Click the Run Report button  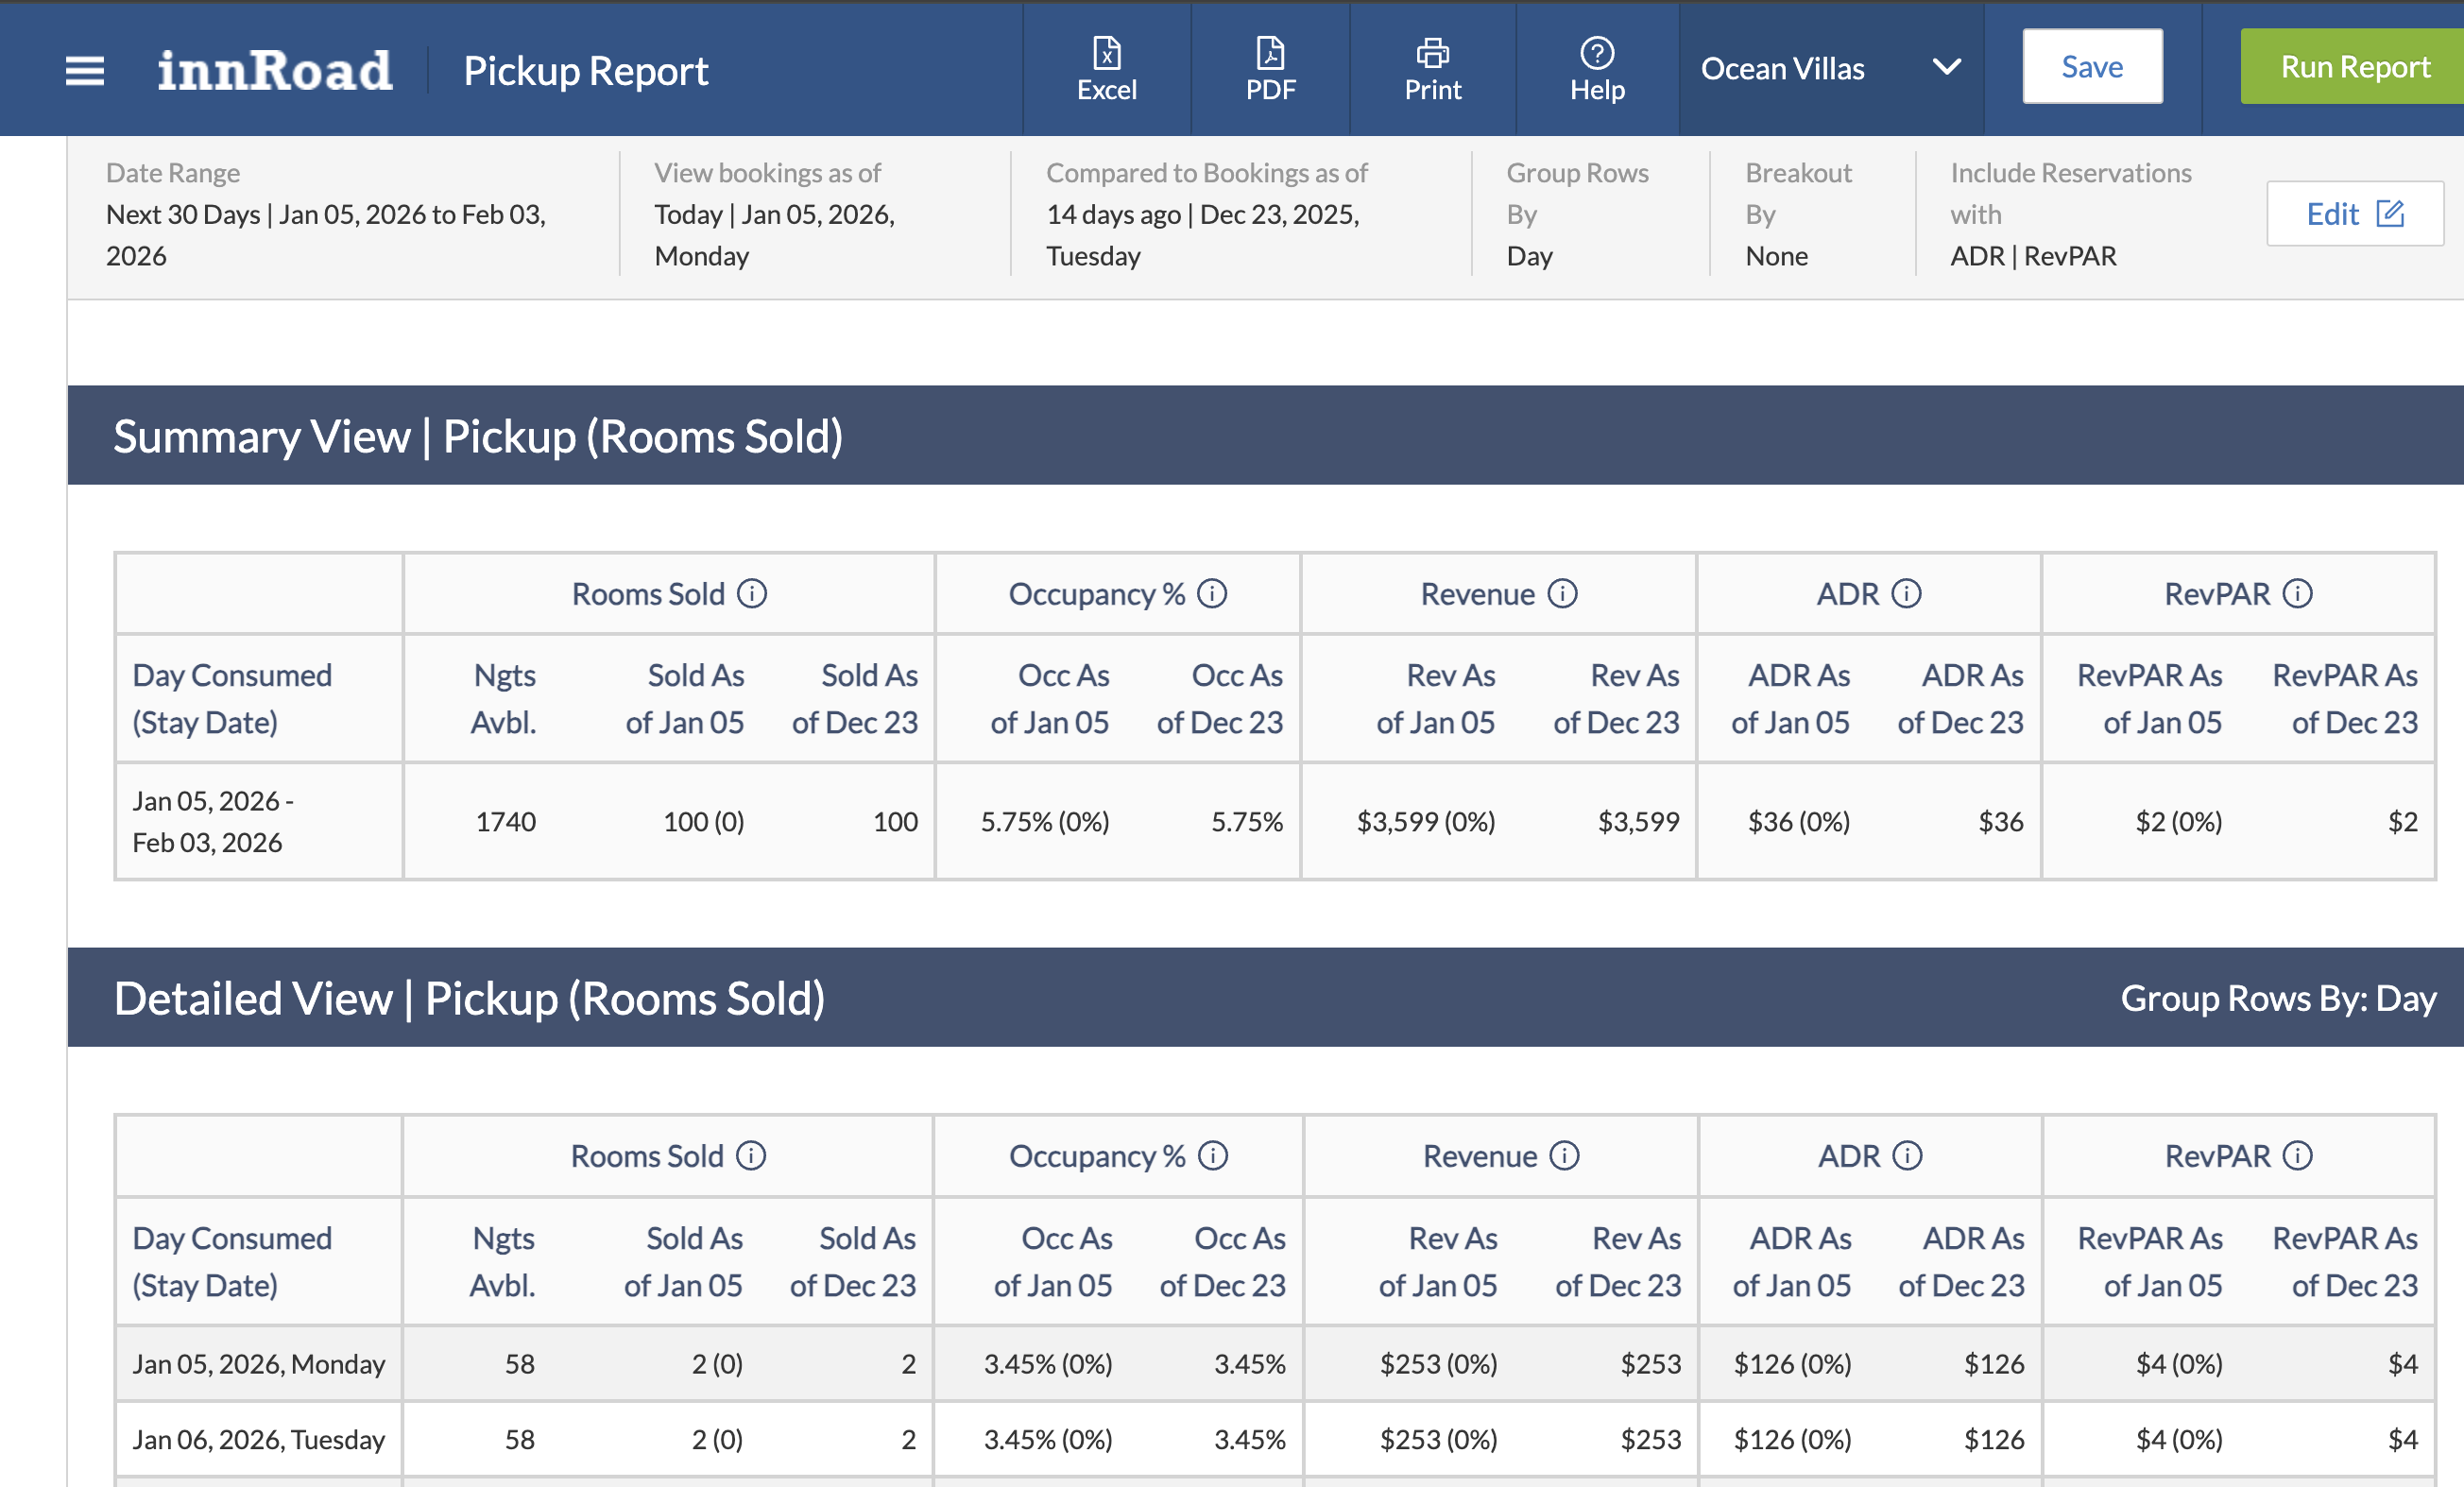pos(2354,66)
